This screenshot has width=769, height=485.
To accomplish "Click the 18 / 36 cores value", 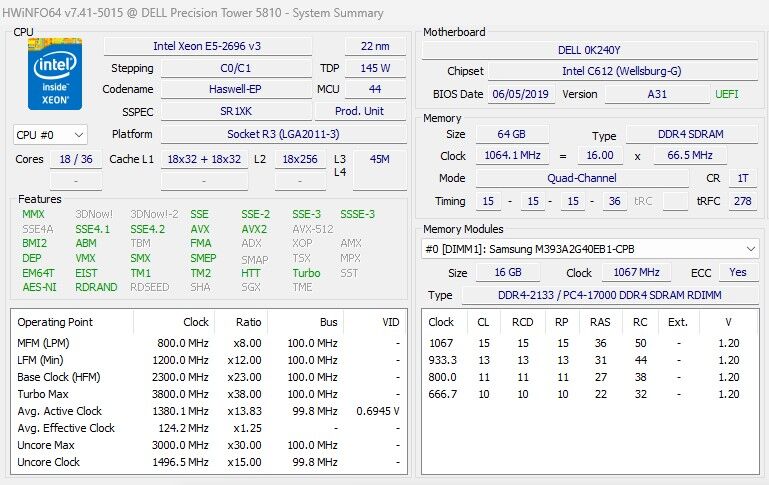I will tap(76, 159).
